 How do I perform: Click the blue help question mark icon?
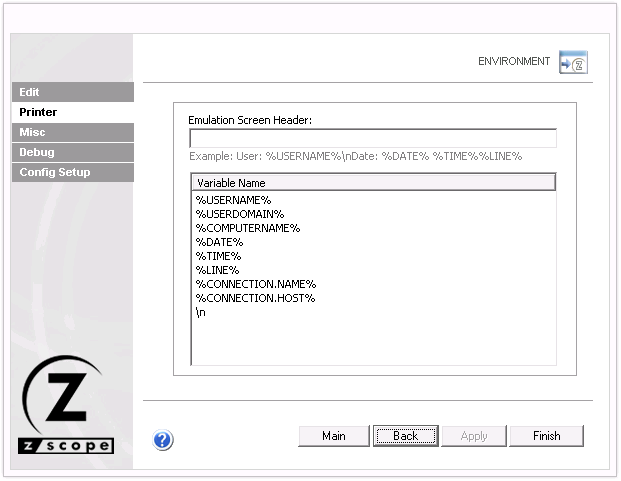[163, 439]
